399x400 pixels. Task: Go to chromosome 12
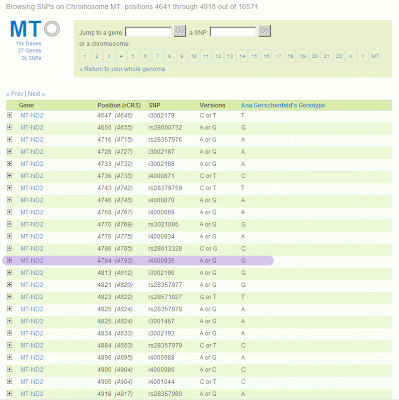point(218,56)
